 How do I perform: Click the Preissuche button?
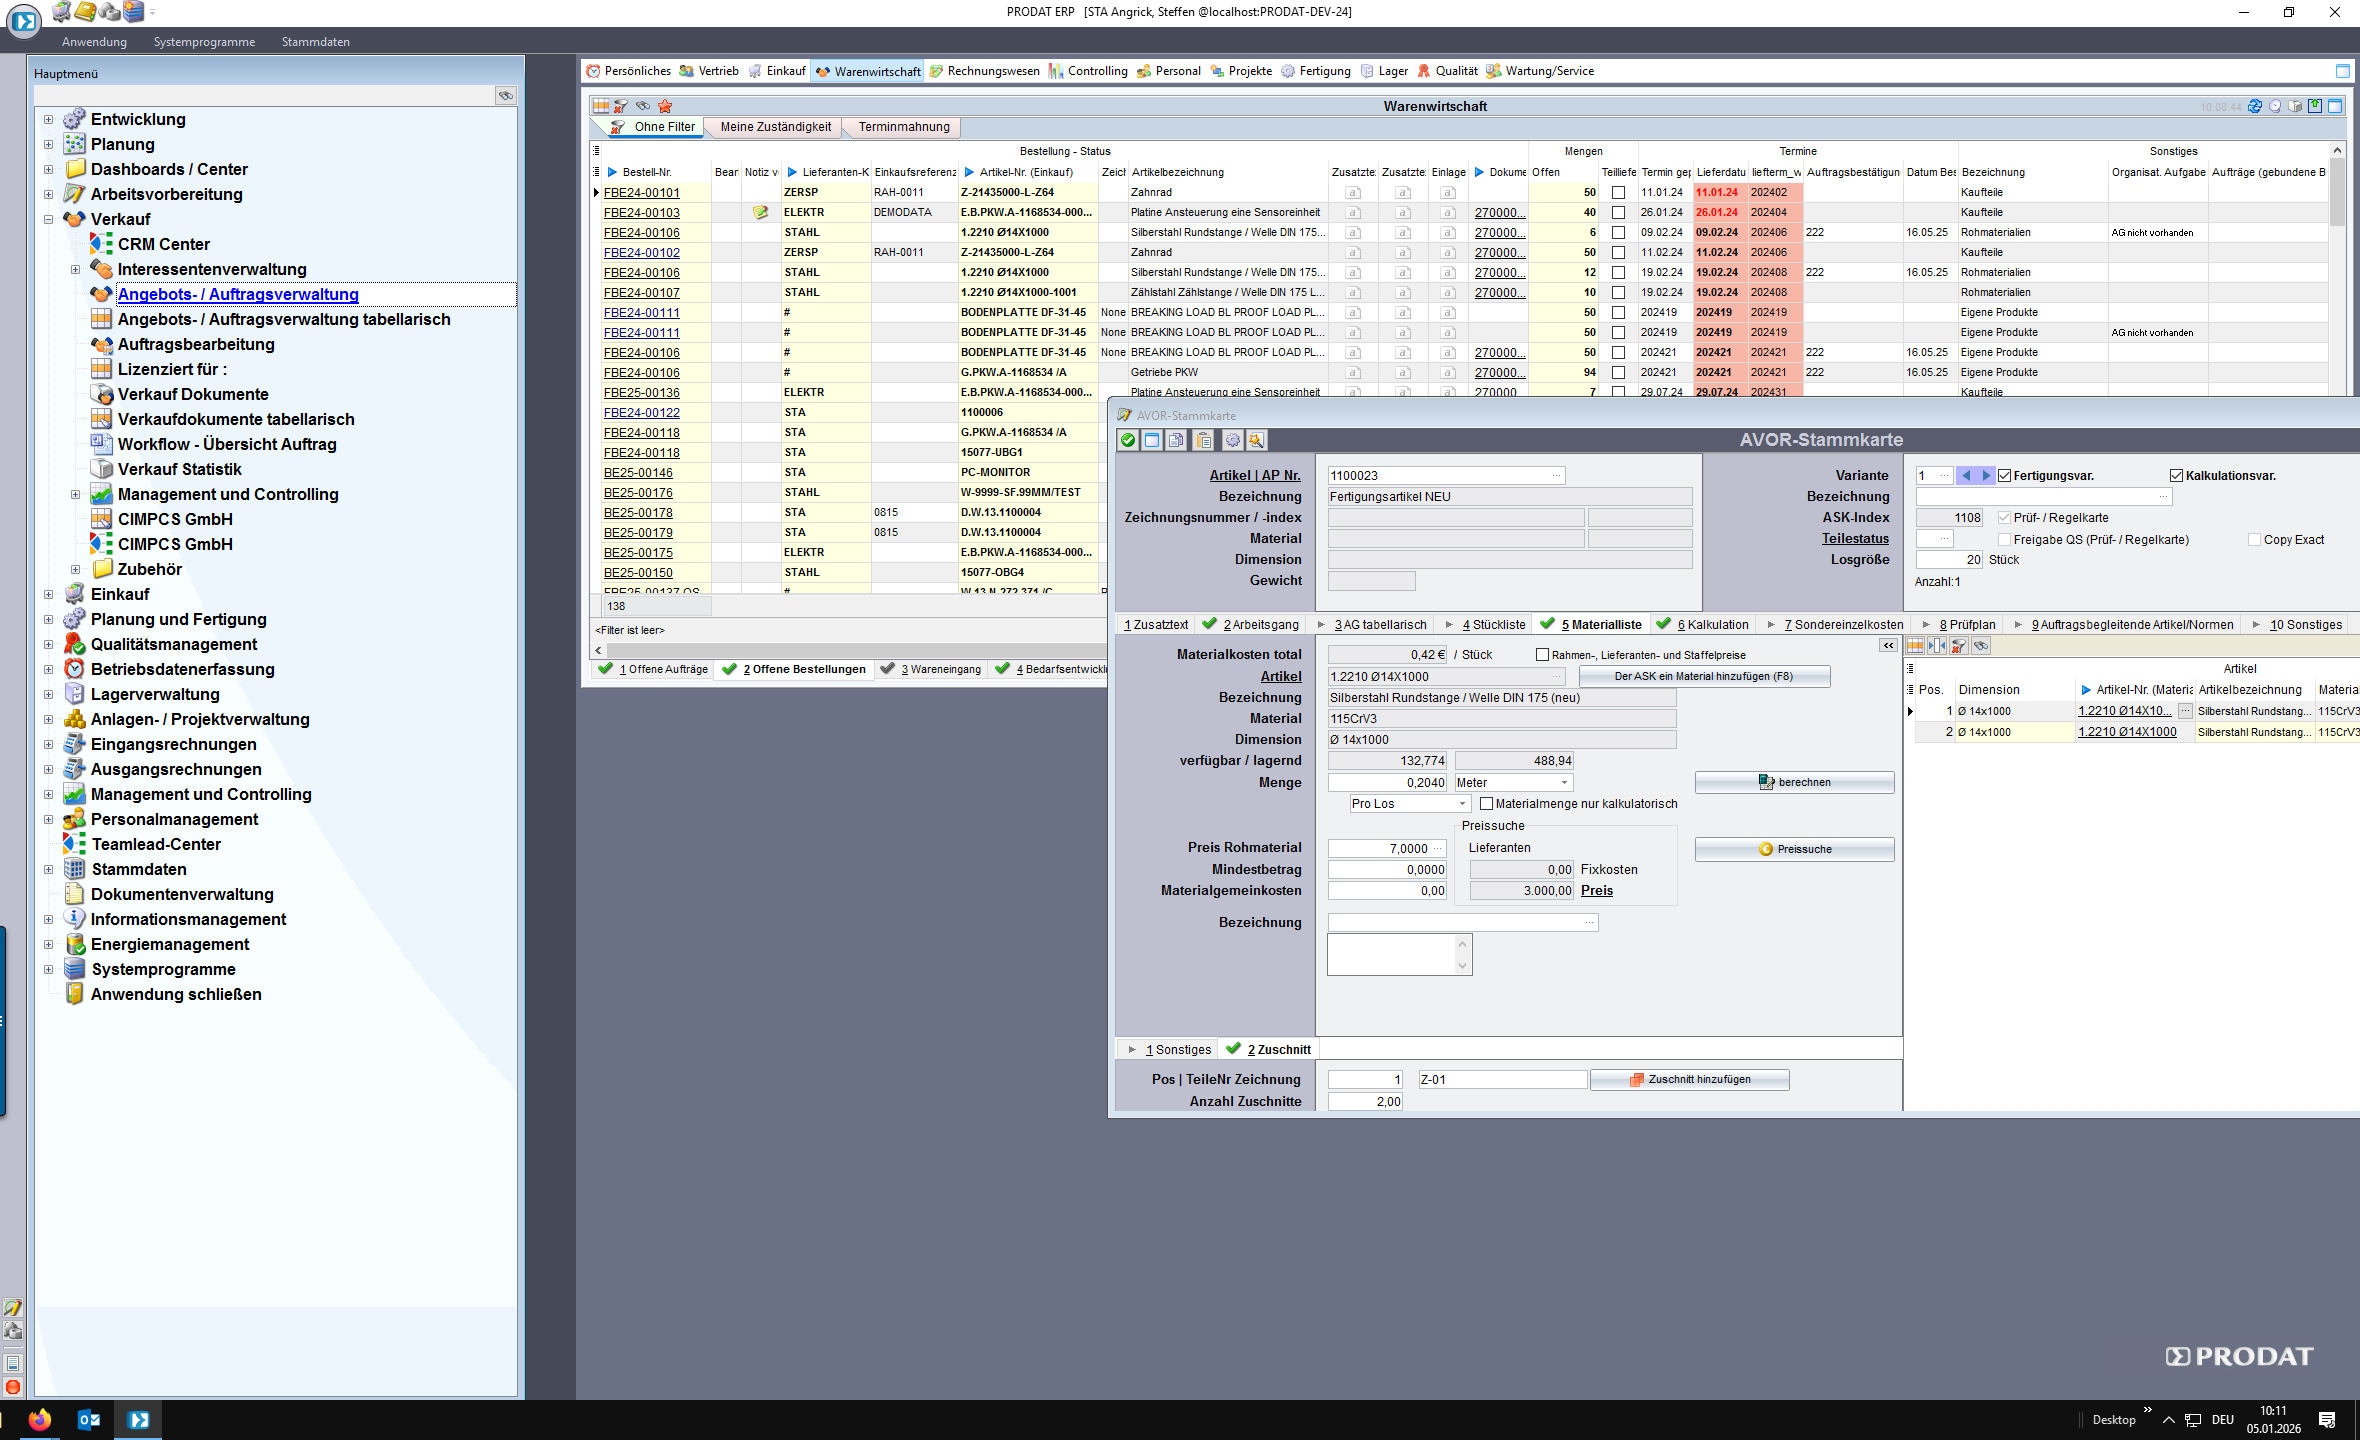(1794, 849)
